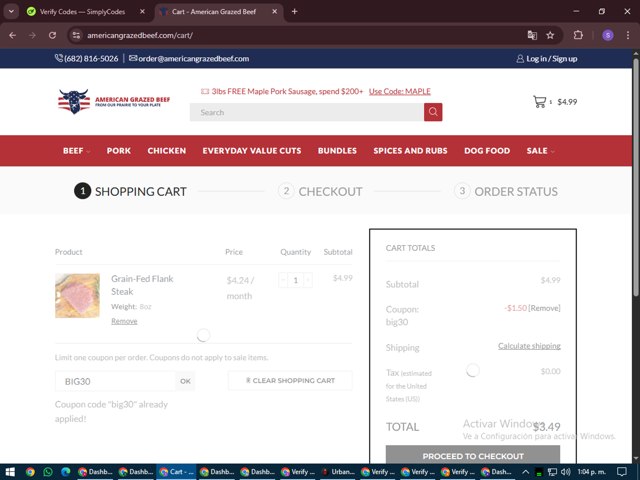Launch Chrome from the pinned taskbar icon

pos(30,472)
